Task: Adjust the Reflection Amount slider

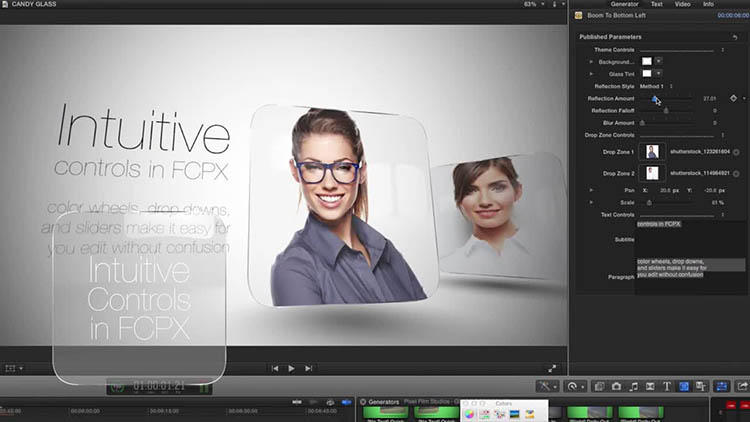Action: (x=656, y=98)
